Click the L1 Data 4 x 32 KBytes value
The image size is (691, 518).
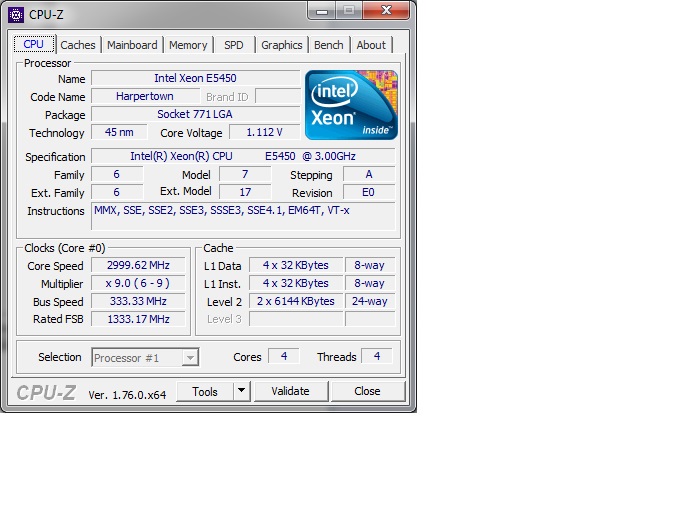296,265
